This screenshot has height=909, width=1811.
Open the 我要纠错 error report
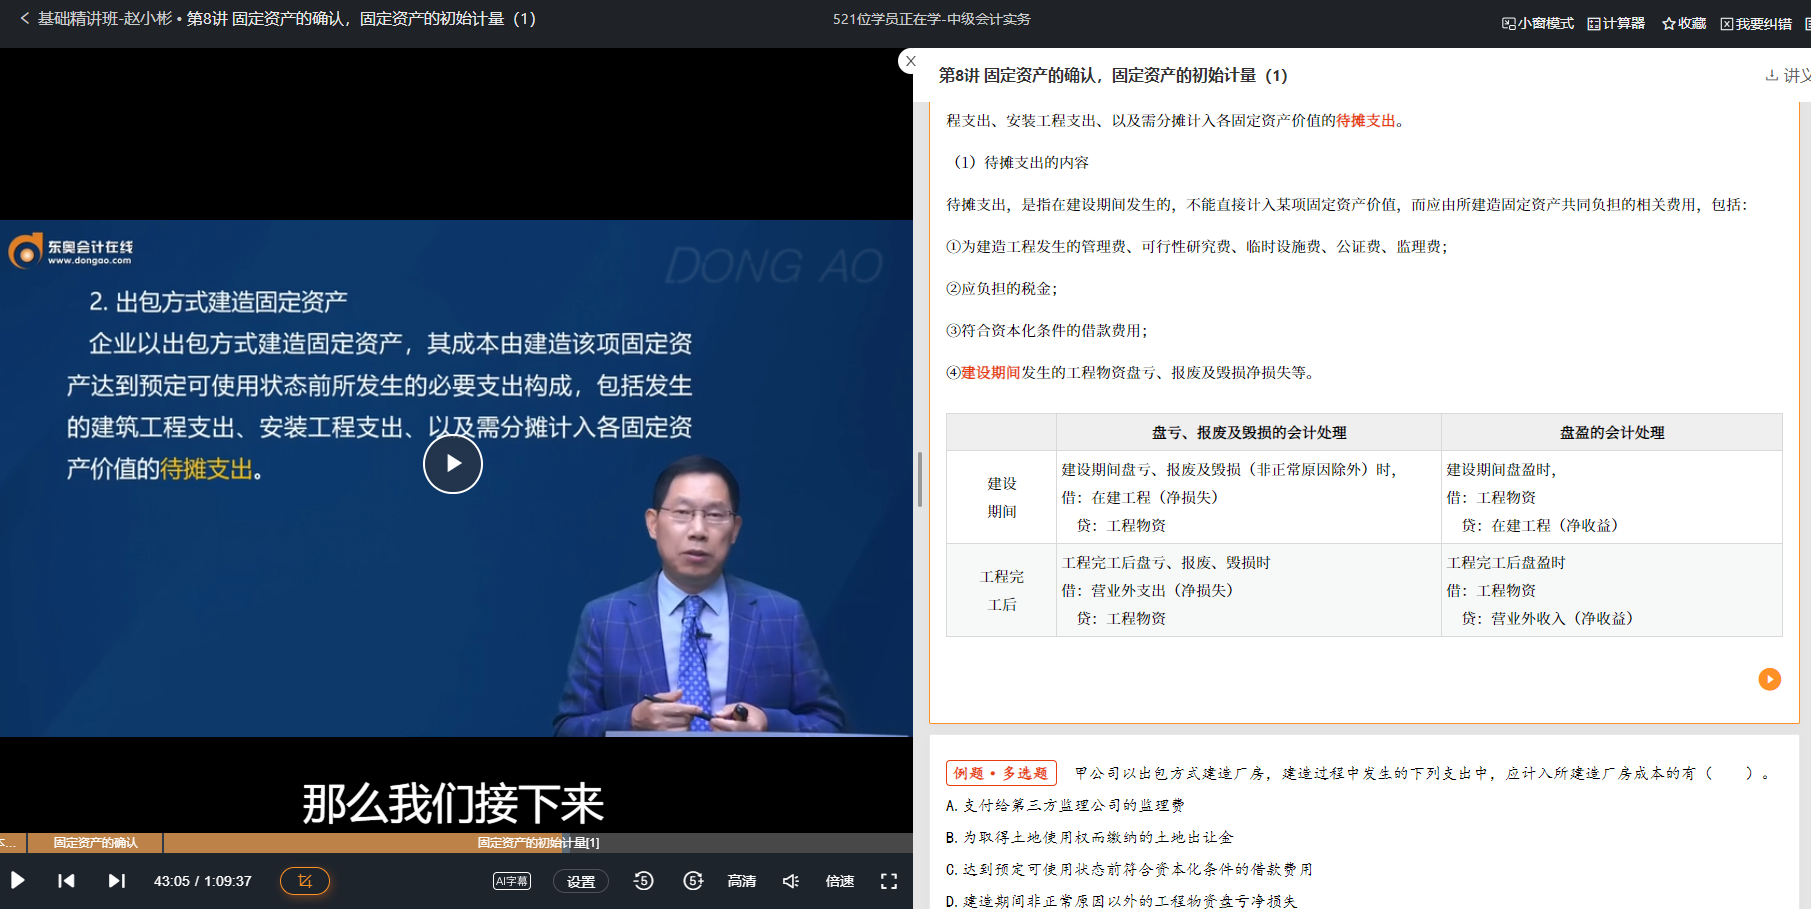pyautogui.click(x=1754, y=22)
